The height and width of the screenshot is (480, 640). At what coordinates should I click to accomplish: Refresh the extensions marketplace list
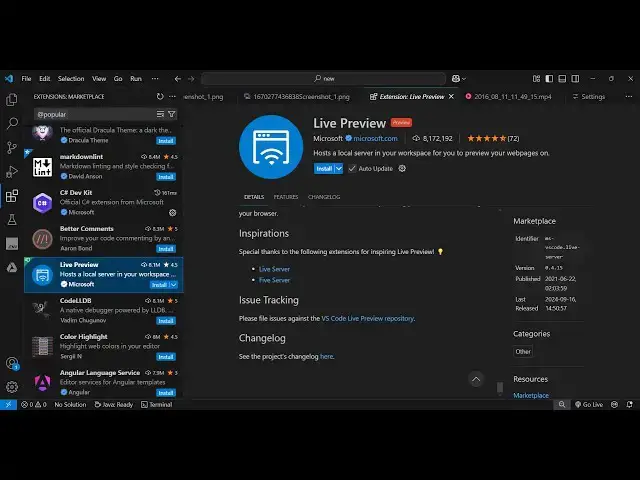[160, 96]
